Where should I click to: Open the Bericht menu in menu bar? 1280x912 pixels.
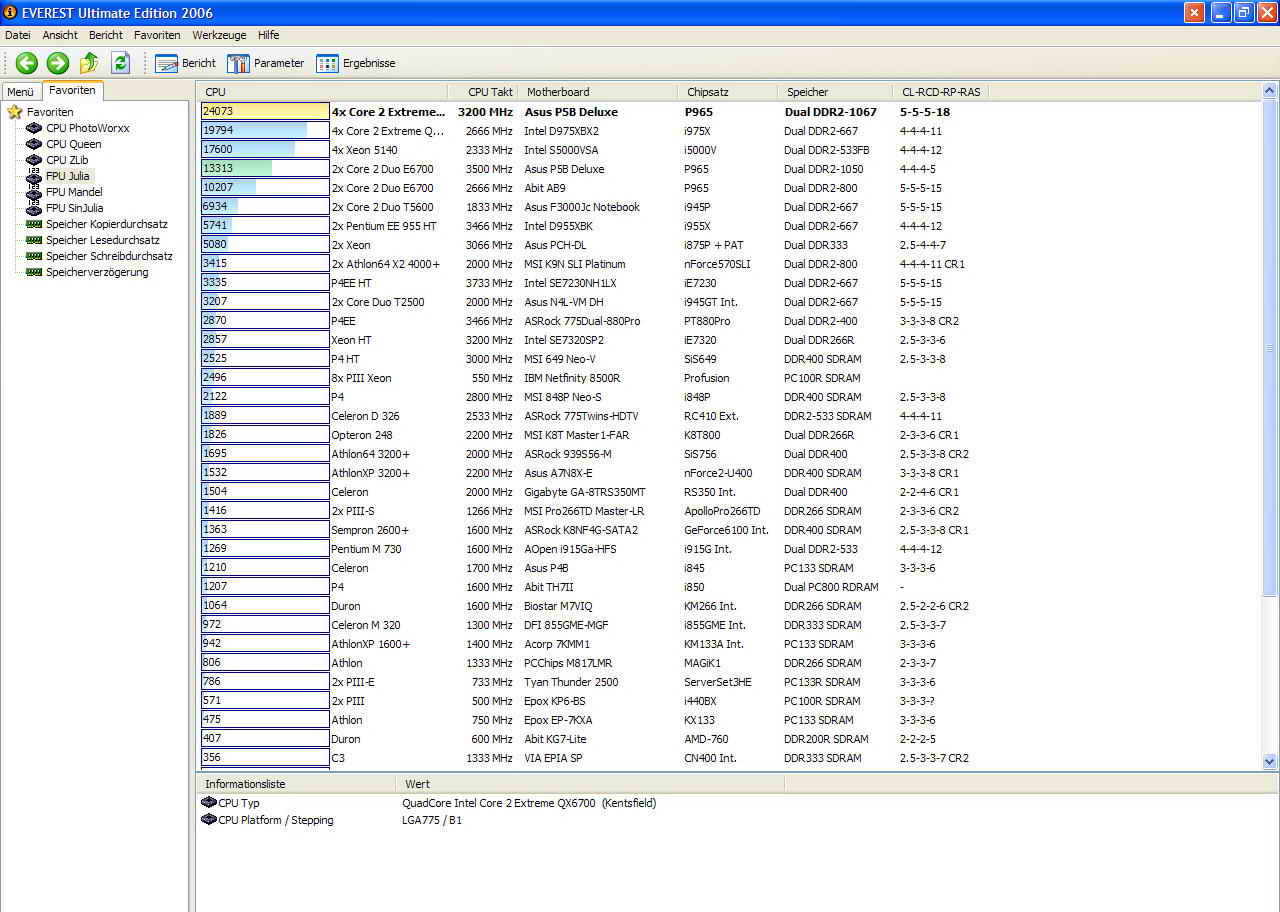click(x=106, y=35)
